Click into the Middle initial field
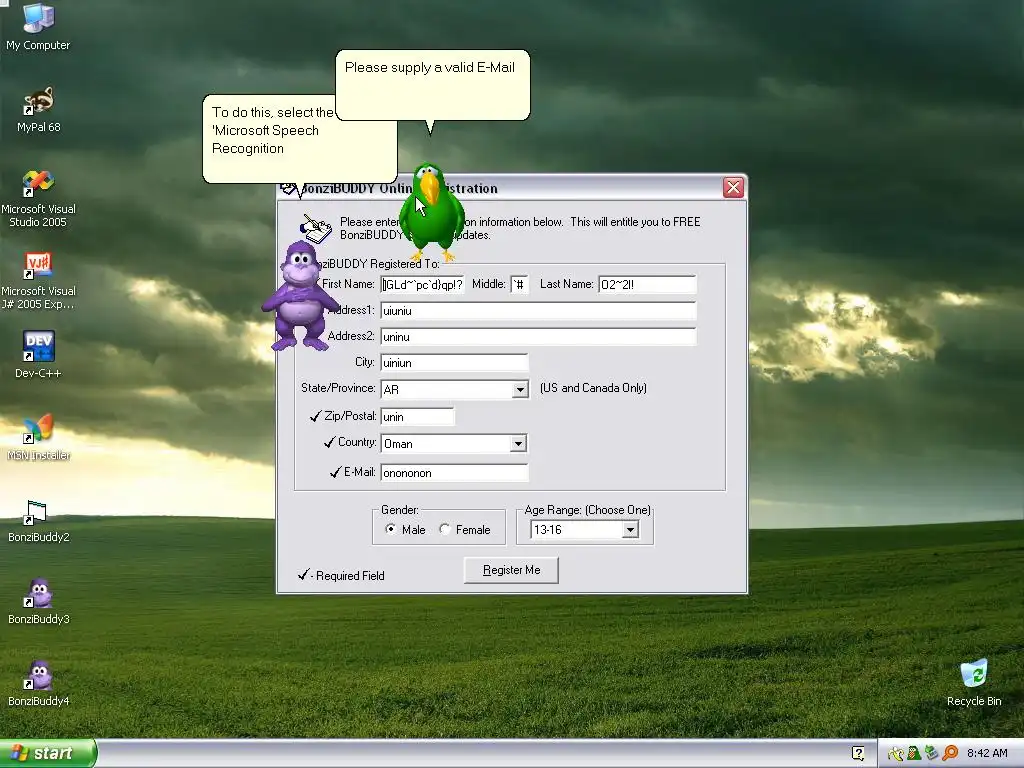Viewport: 1024px width, 768px height. 520,285
